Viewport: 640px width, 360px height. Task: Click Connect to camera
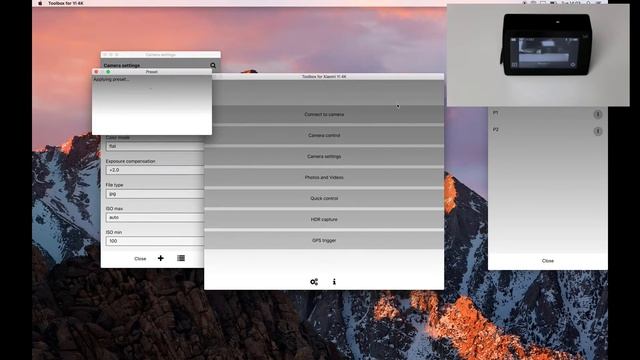tap(324, 114)
